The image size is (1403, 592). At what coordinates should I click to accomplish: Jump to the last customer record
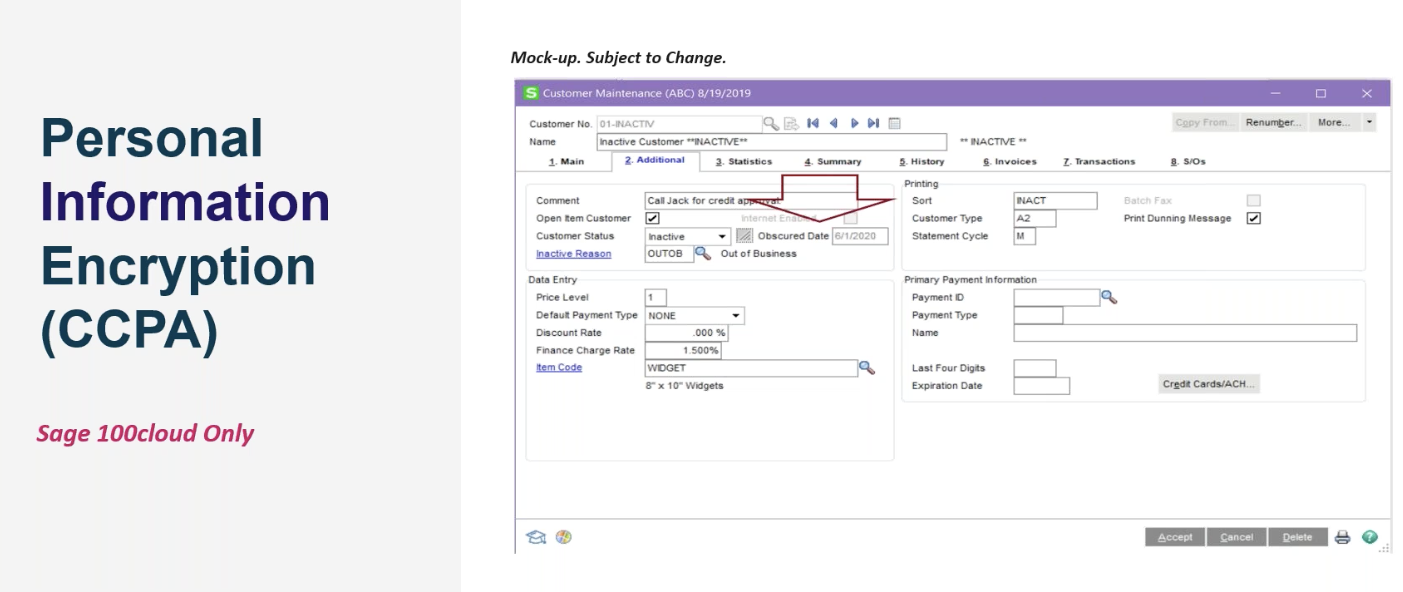coord(873,123)
